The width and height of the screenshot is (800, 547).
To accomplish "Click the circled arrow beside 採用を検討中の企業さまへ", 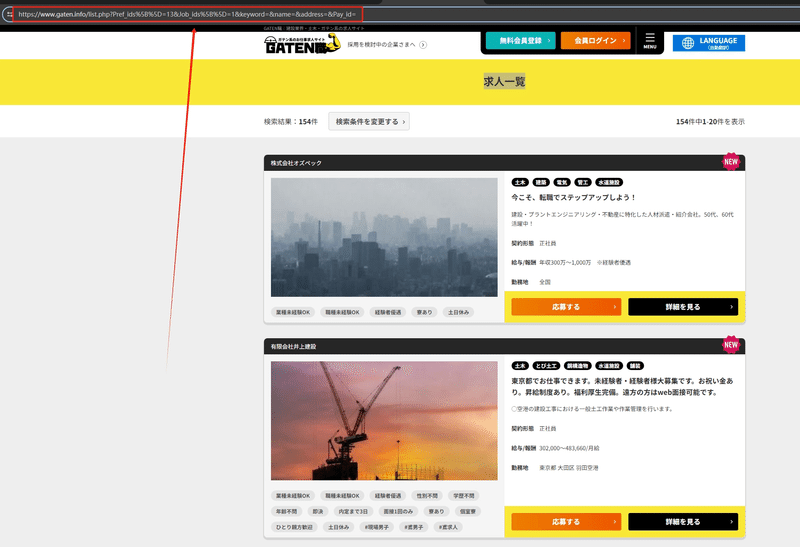I will [423, 44].
